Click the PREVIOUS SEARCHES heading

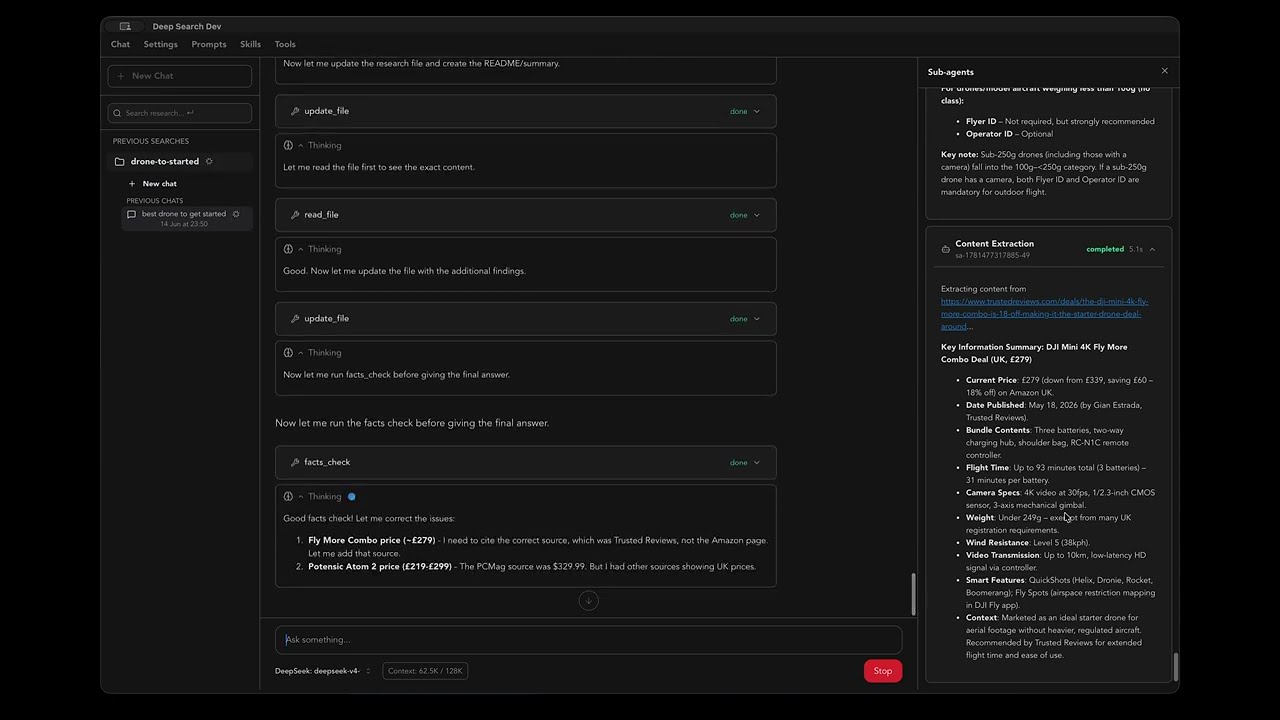click(x=151, y=141)
